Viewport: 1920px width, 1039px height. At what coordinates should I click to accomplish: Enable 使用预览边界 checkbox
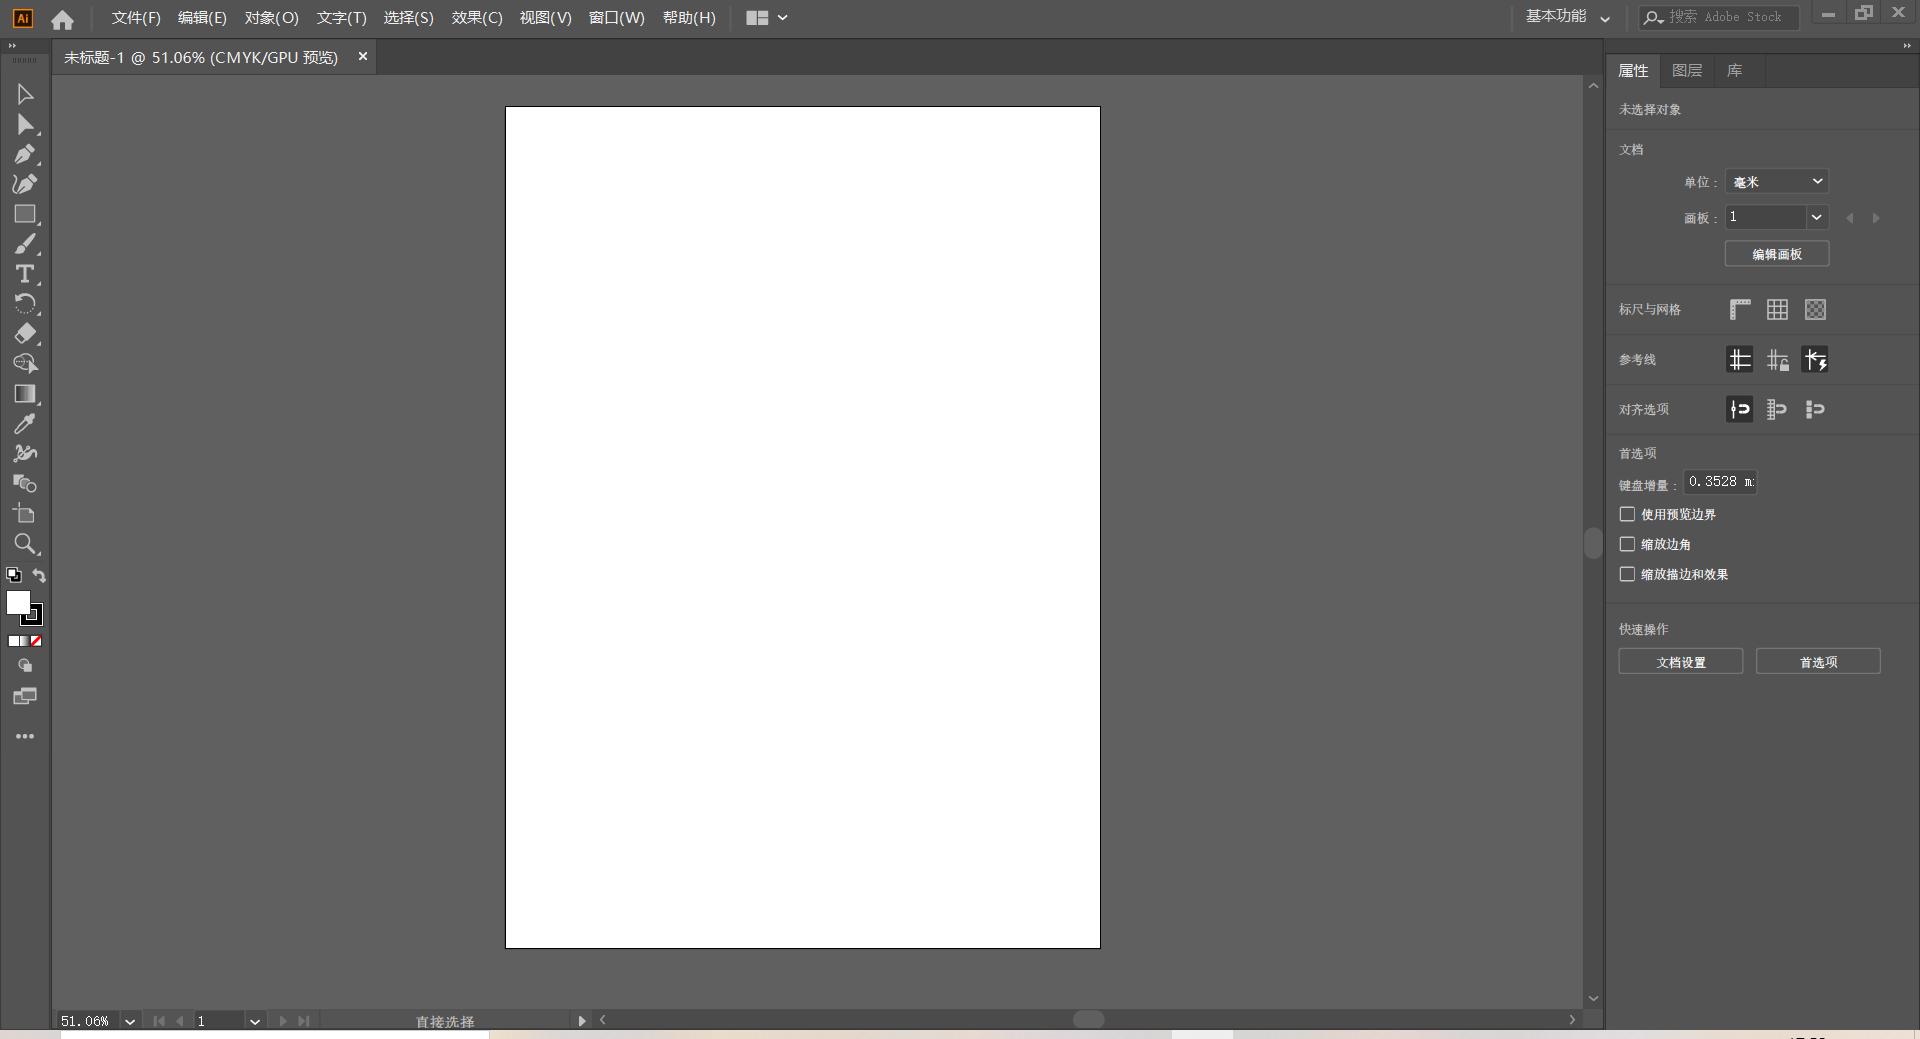[1627, 514]
